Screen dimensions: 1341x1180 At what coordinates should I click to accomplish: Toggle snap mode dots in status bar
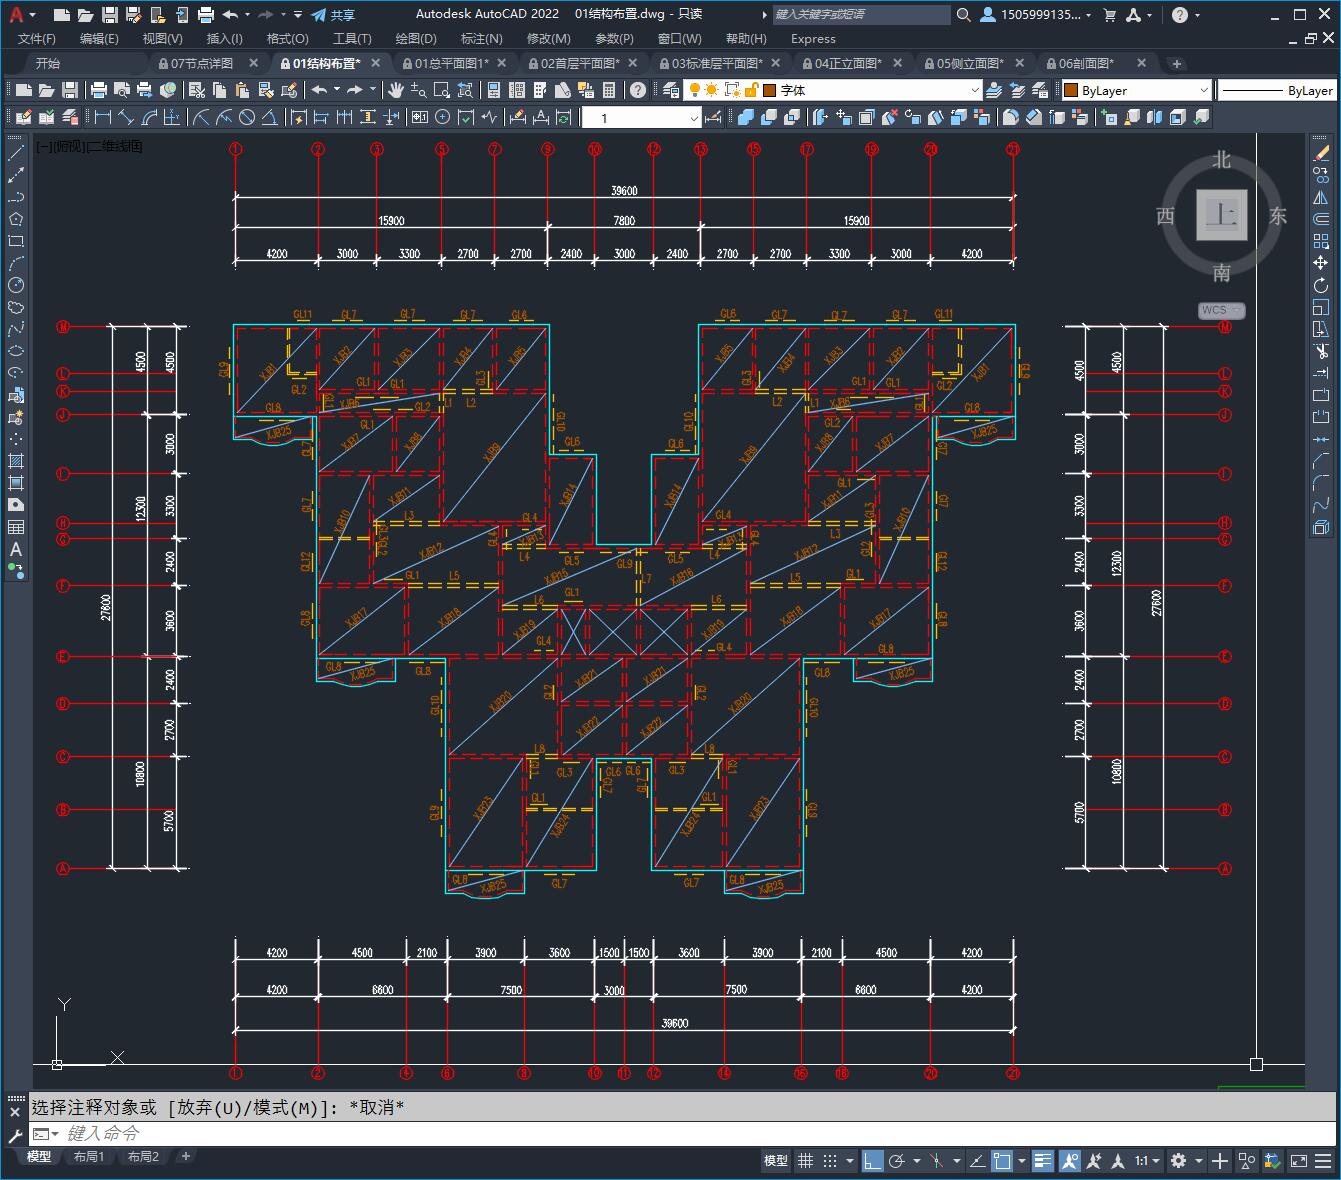[x=830, y=1161]
